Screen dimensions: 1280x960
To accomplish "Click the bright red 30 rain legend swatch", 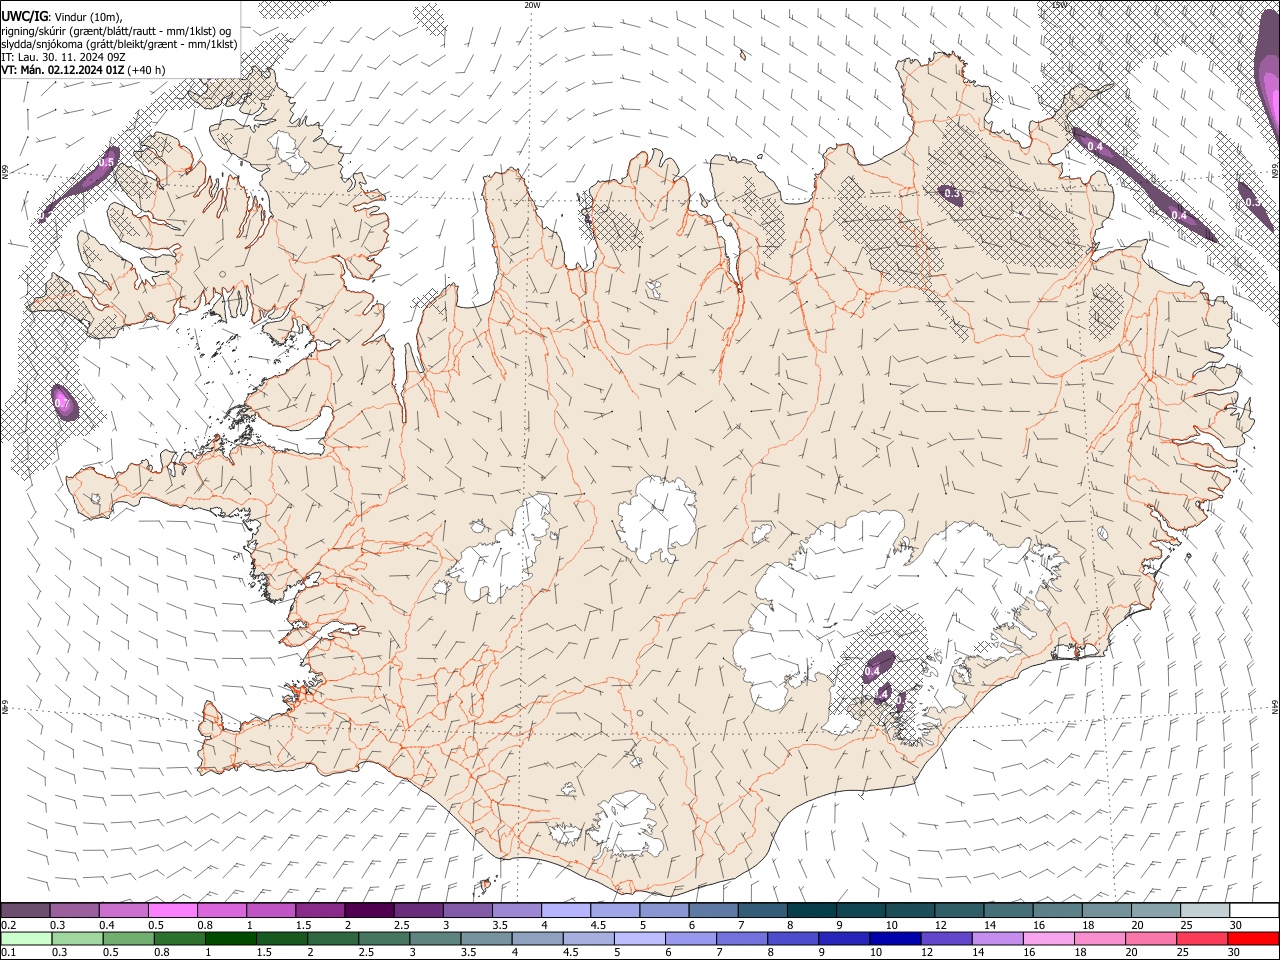I will coord(1254,938).
